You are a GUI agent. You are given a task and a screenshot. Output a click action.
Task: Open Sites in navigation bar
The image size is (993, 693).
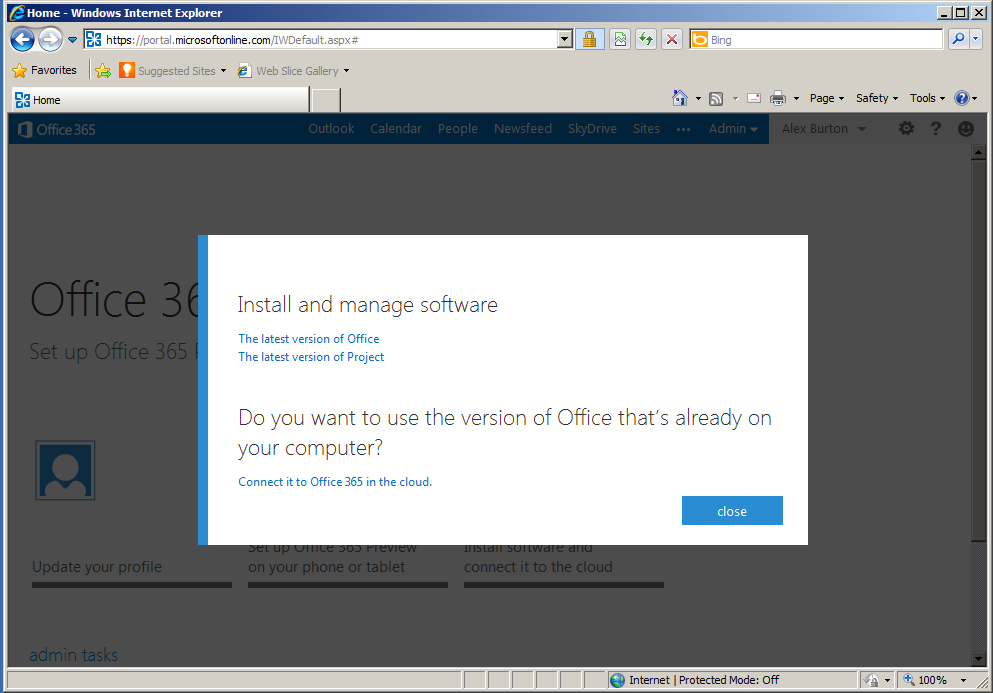pos(646,129)
